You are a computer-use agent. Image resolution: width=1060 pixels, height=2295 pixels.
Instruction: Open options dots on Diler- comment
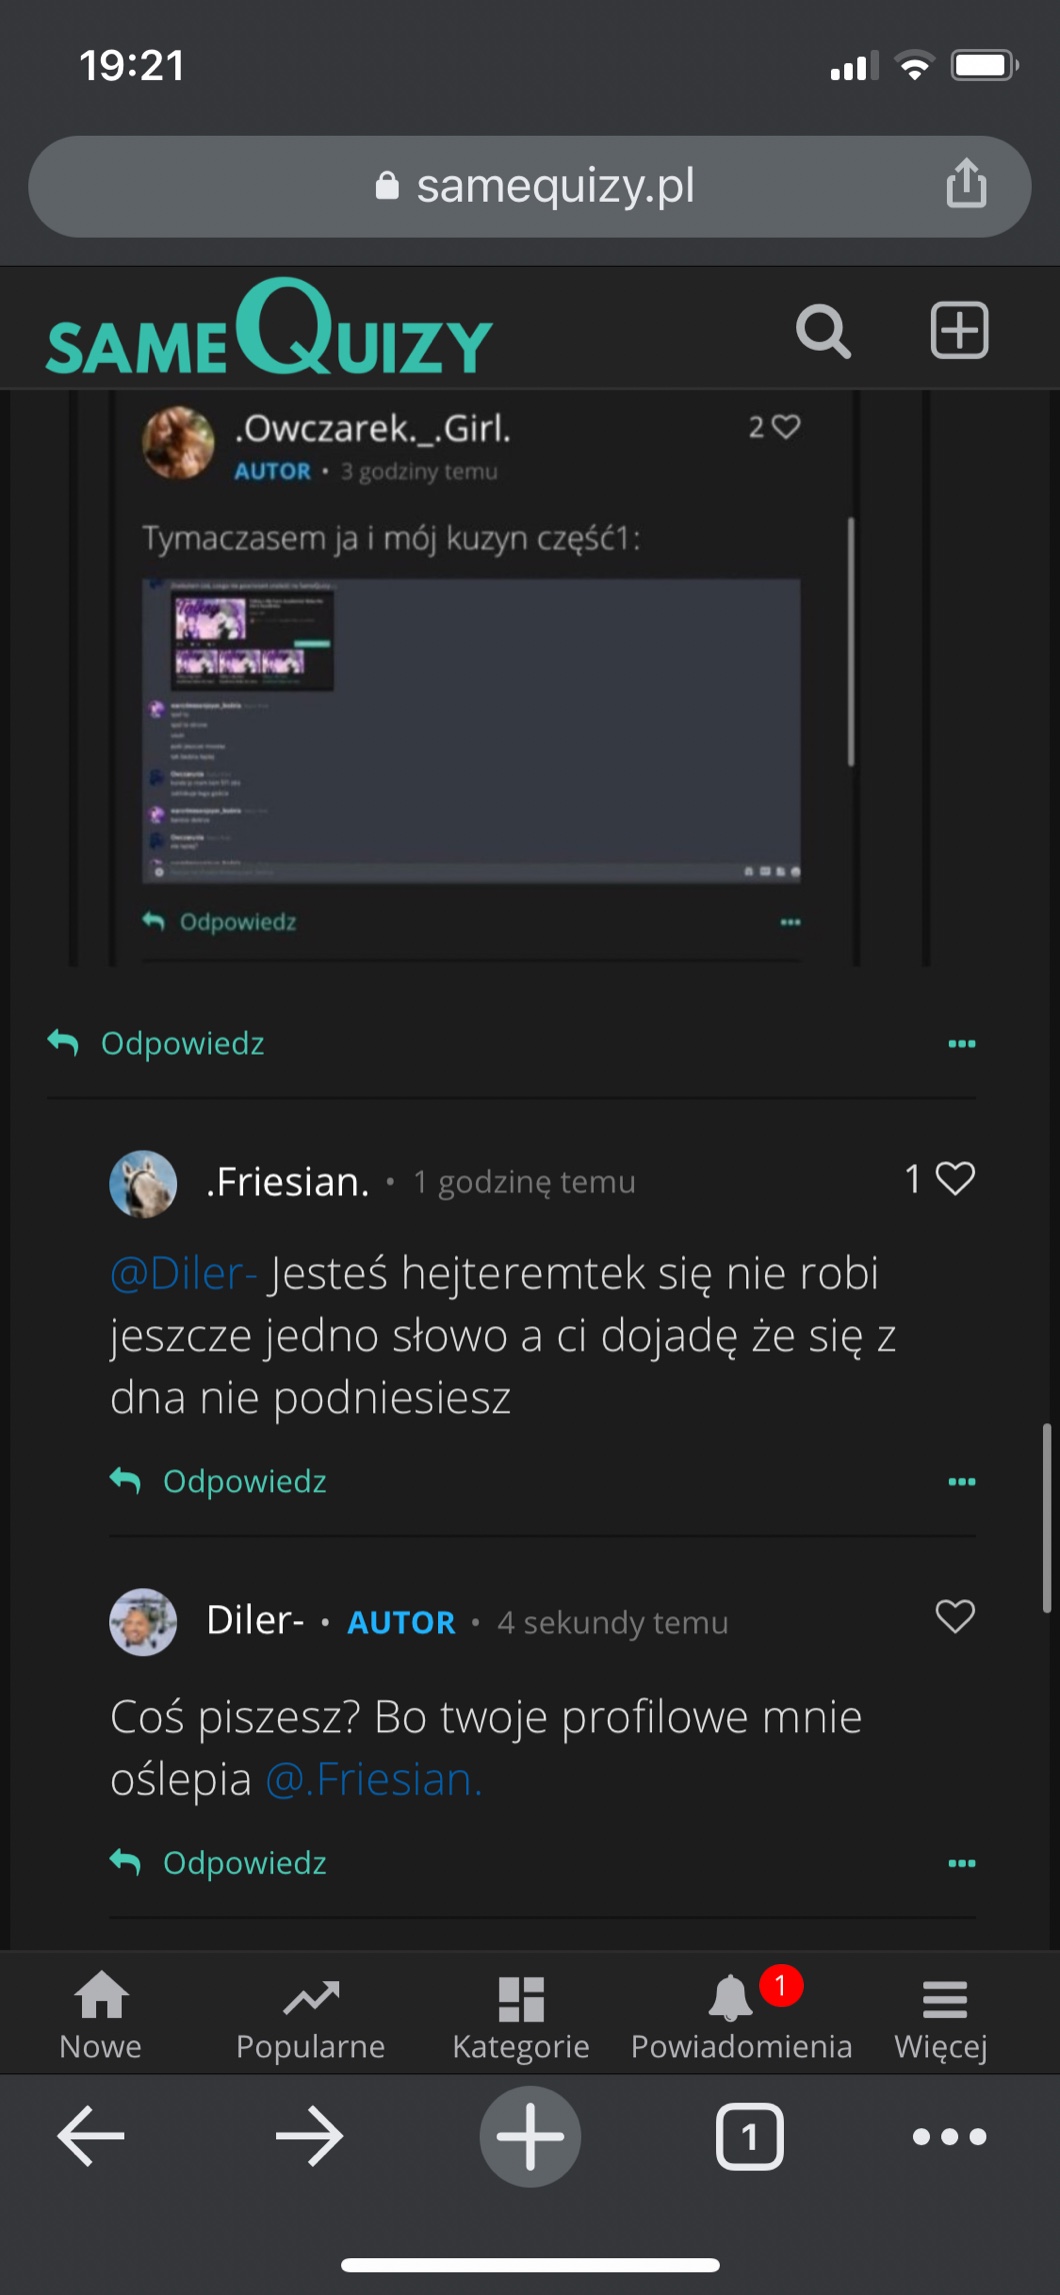click(961, 1863)
